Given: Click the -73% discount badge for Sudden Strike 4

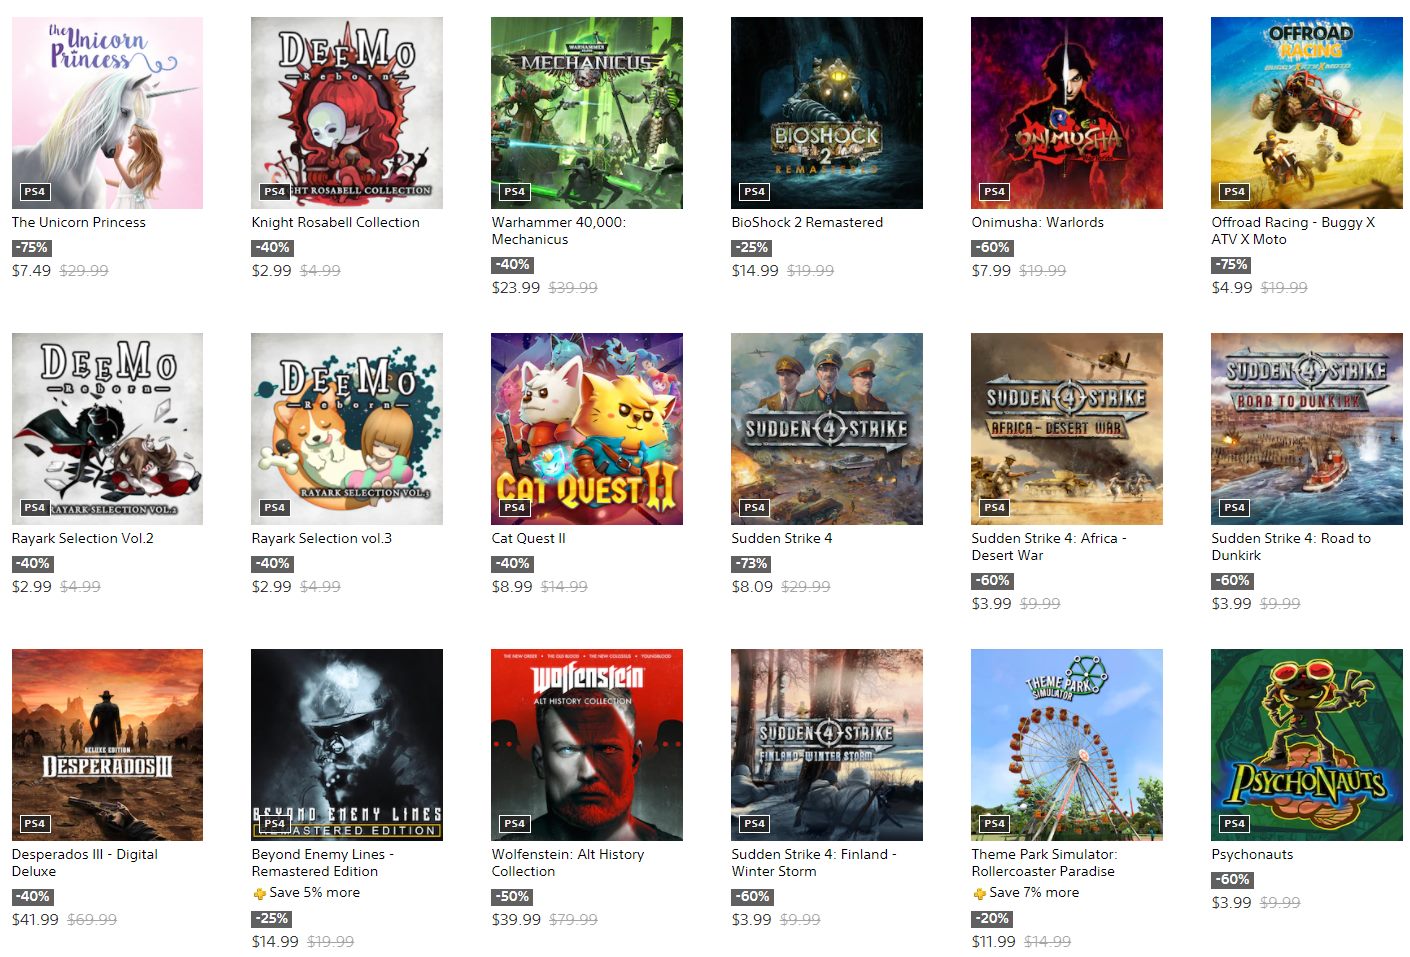Looking at the screenshot, I should pyautogui.click(x=752, y=564).
